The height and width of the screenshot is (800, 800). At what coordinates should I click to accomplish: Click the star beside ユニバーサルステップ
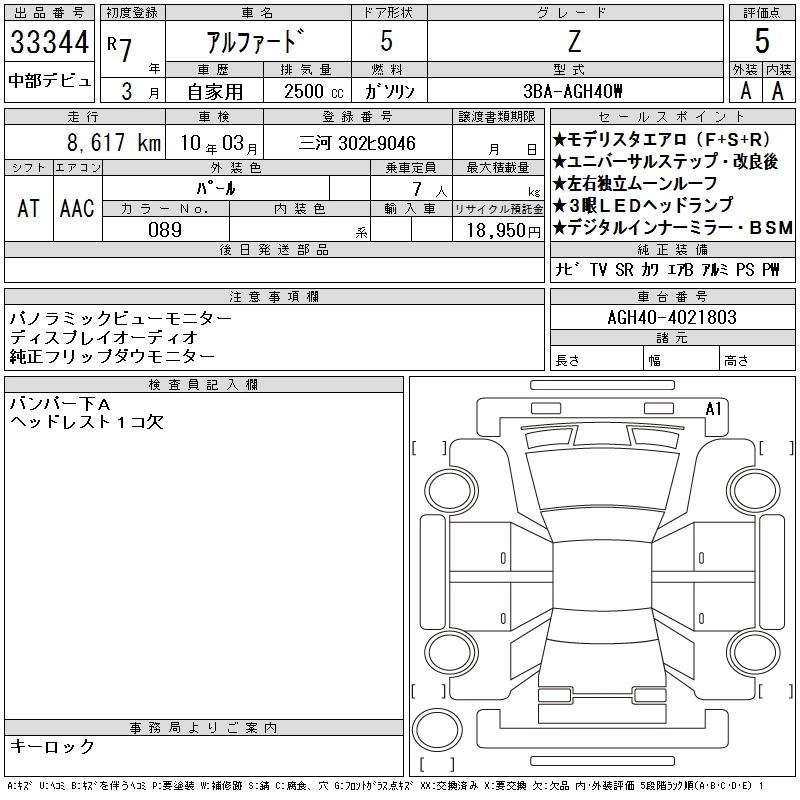point(560,162)
